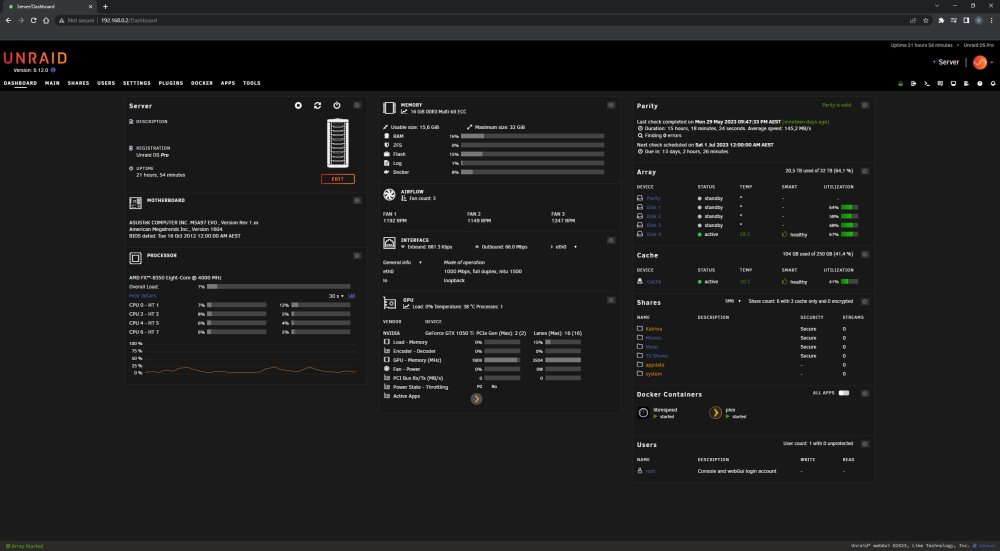Image resolution: width=1000 pixels, height=551 pixels.
Task: Open the GPU Active Apps plex icon
Action: click(x=476, y=399)
